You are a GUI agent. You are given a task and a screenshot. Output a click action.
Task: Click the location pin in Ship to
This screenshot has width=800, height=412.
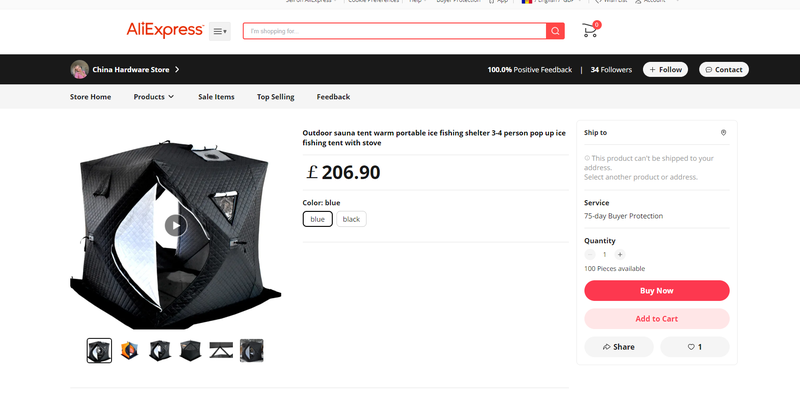[x=723, y=132]
